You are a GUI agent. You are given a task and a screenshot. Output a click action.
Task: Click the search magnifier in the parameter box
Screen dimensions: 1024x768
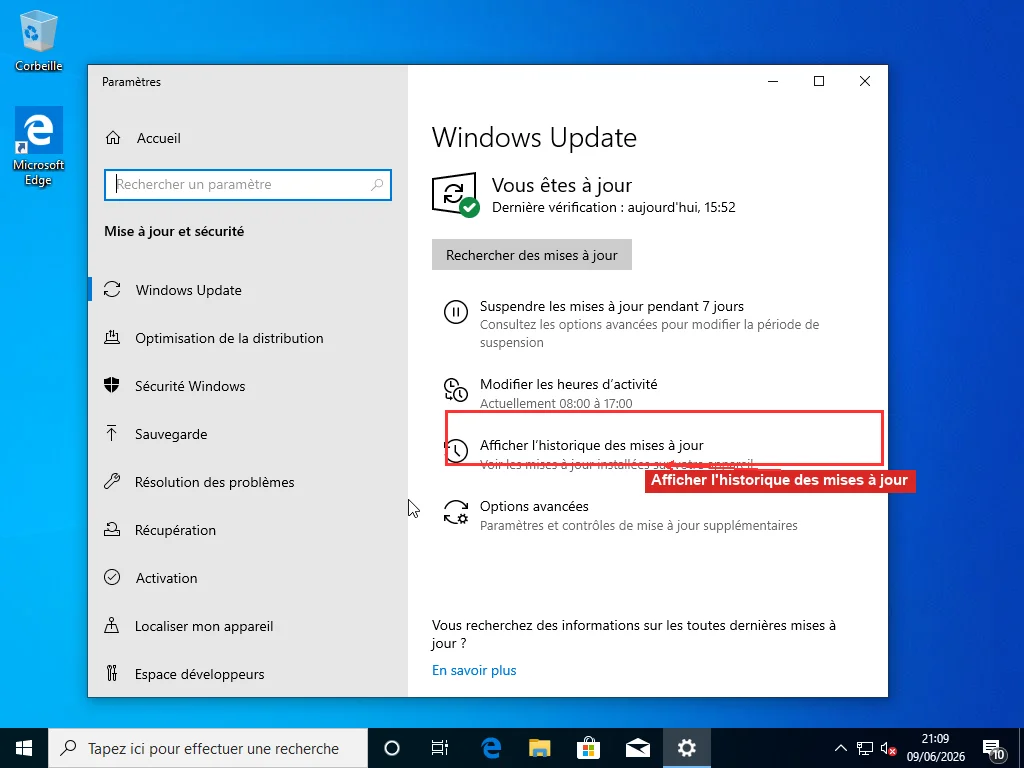[x=377, y=185]
